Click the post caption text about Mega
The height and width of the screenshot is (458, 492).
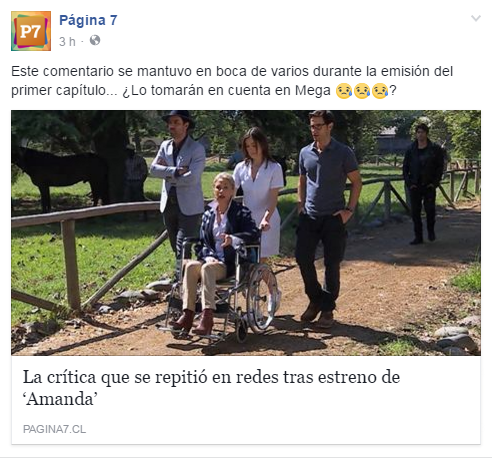pos(232,81)
